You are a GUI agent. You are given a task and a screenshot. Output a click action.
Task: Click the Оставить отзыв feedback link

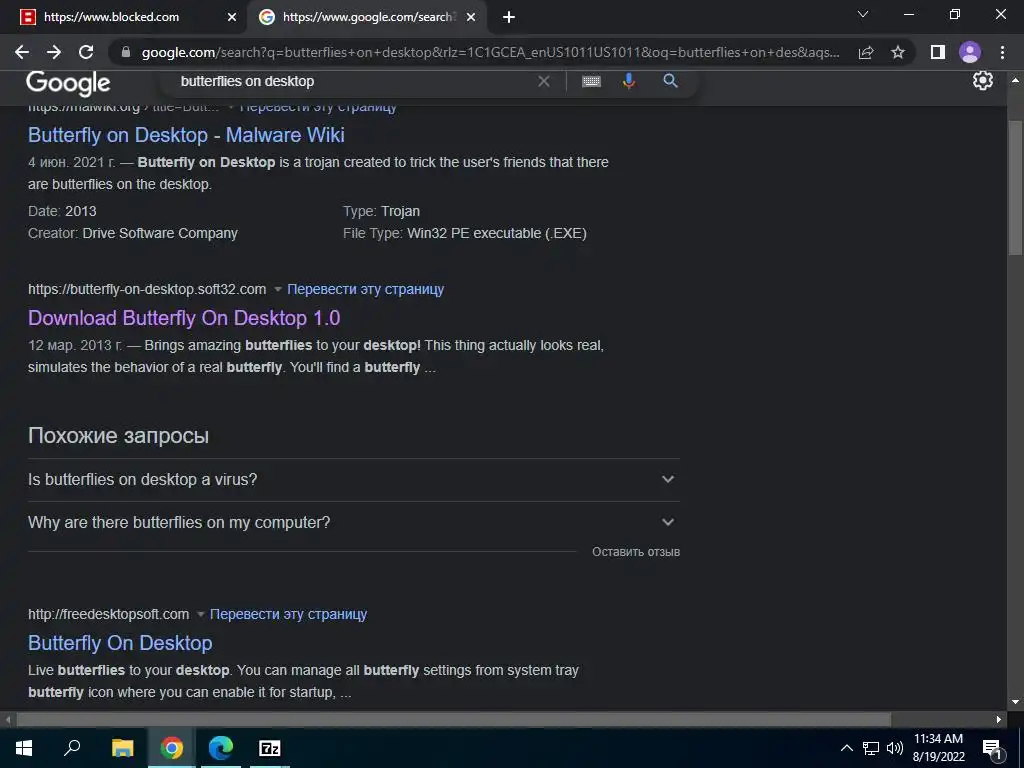pos(635,552)
